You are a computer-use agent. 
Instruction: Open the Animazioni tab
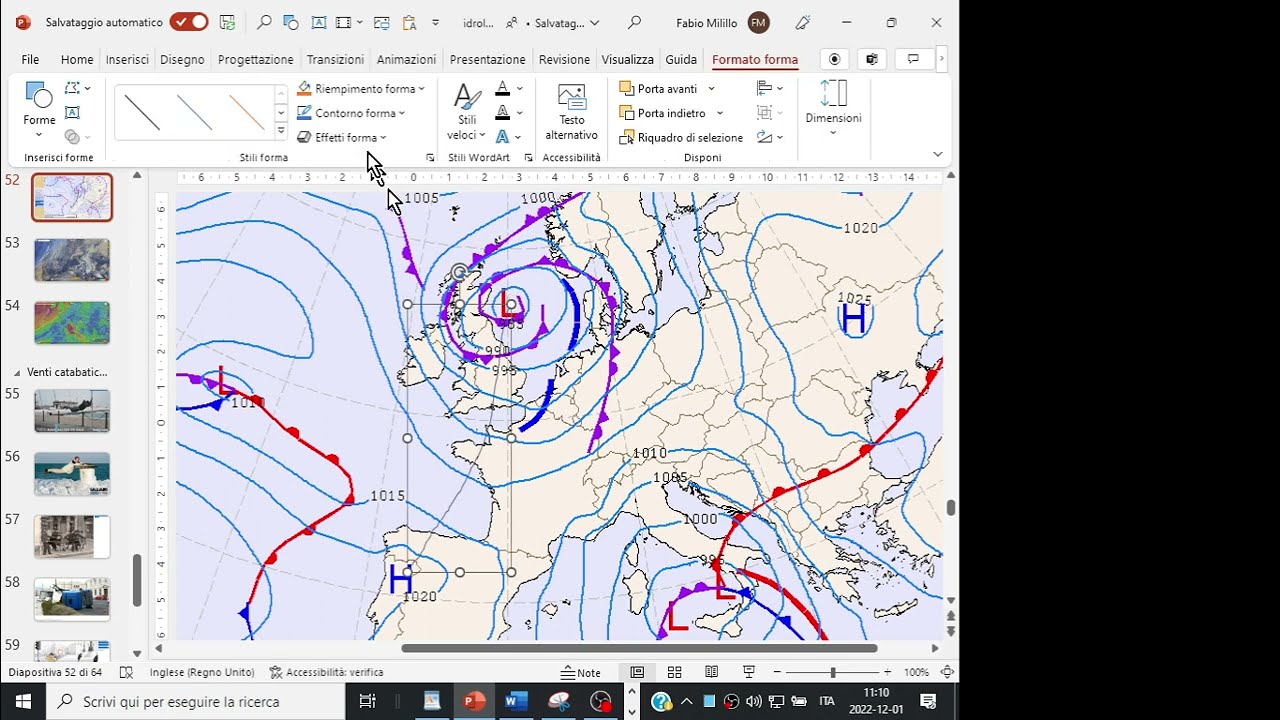tap(406, 59)
